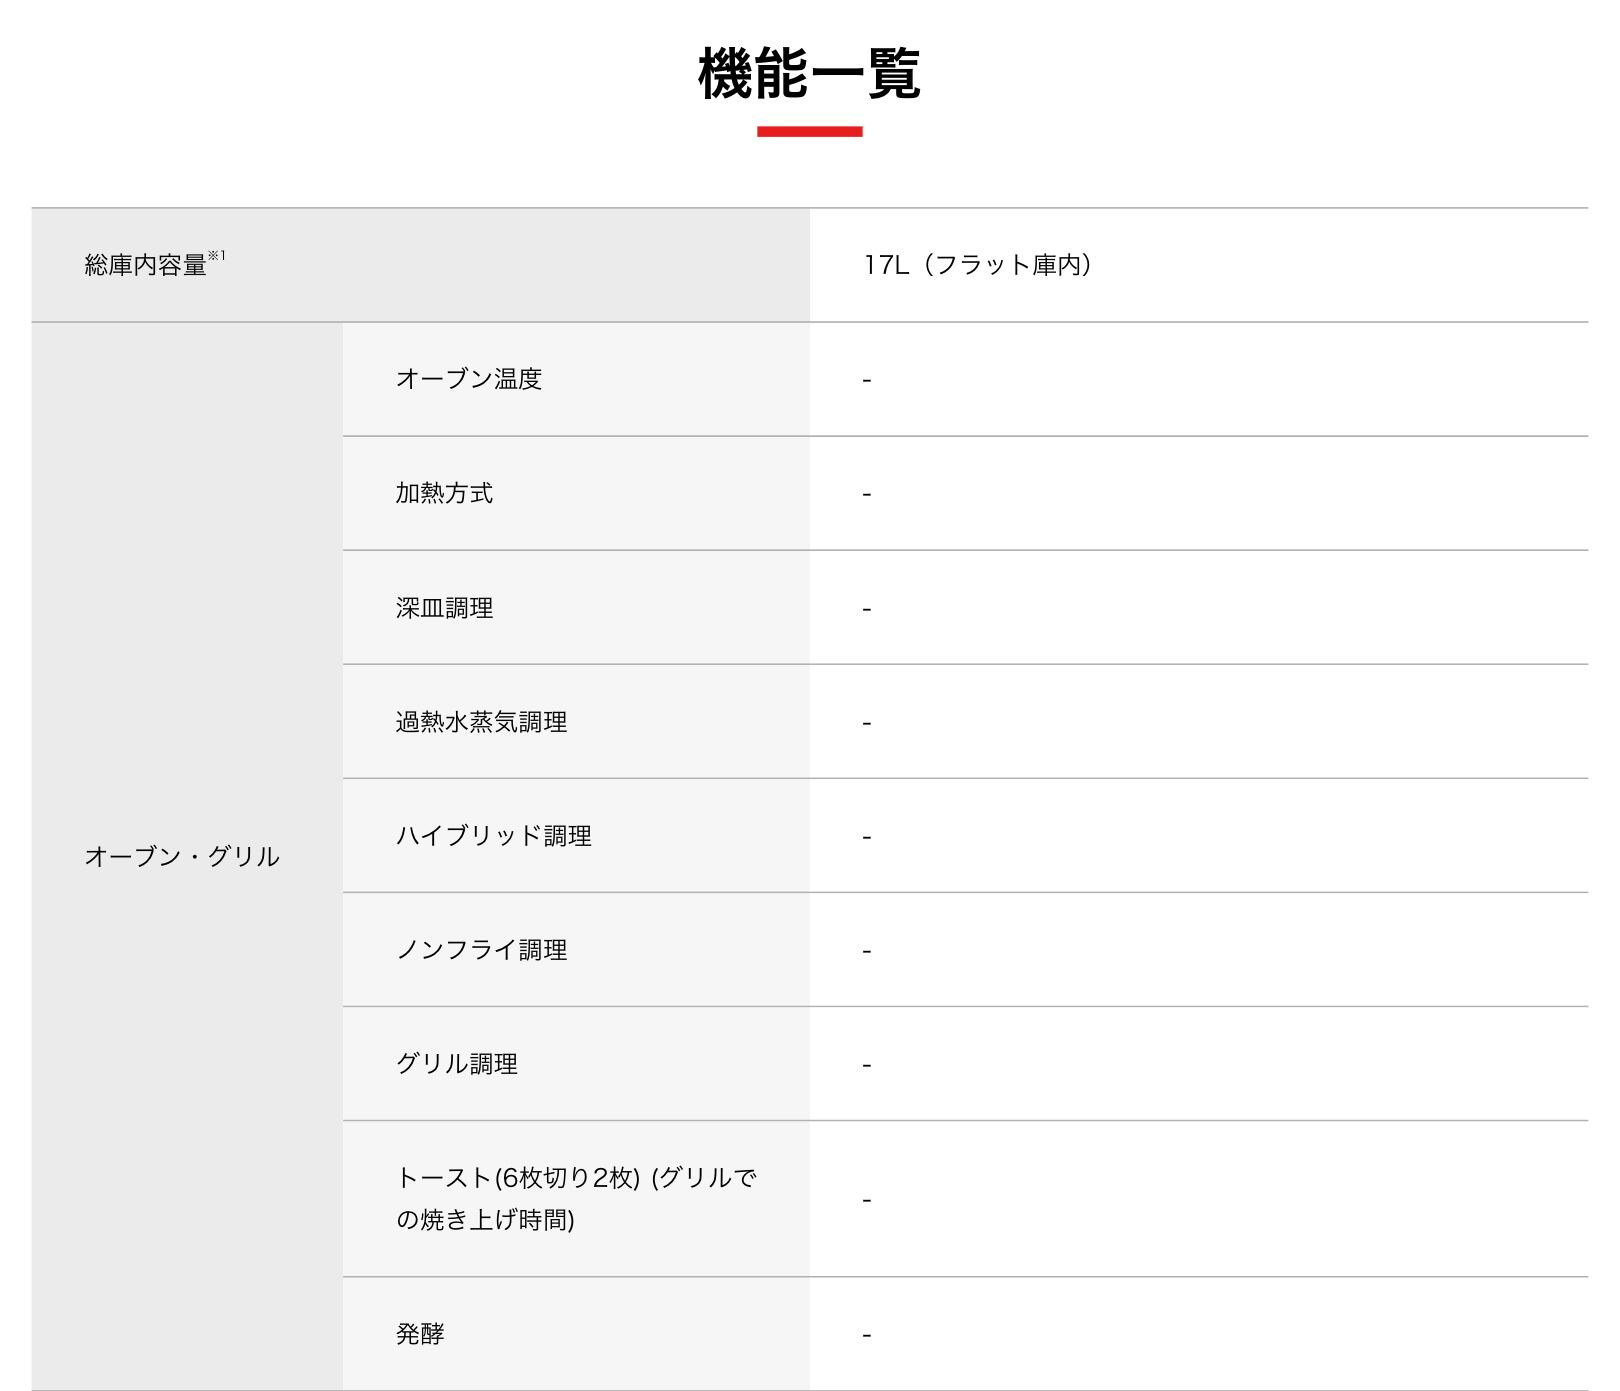
Task: Click the 過熱水蒸気調理 row label
Action: (481, 722)
